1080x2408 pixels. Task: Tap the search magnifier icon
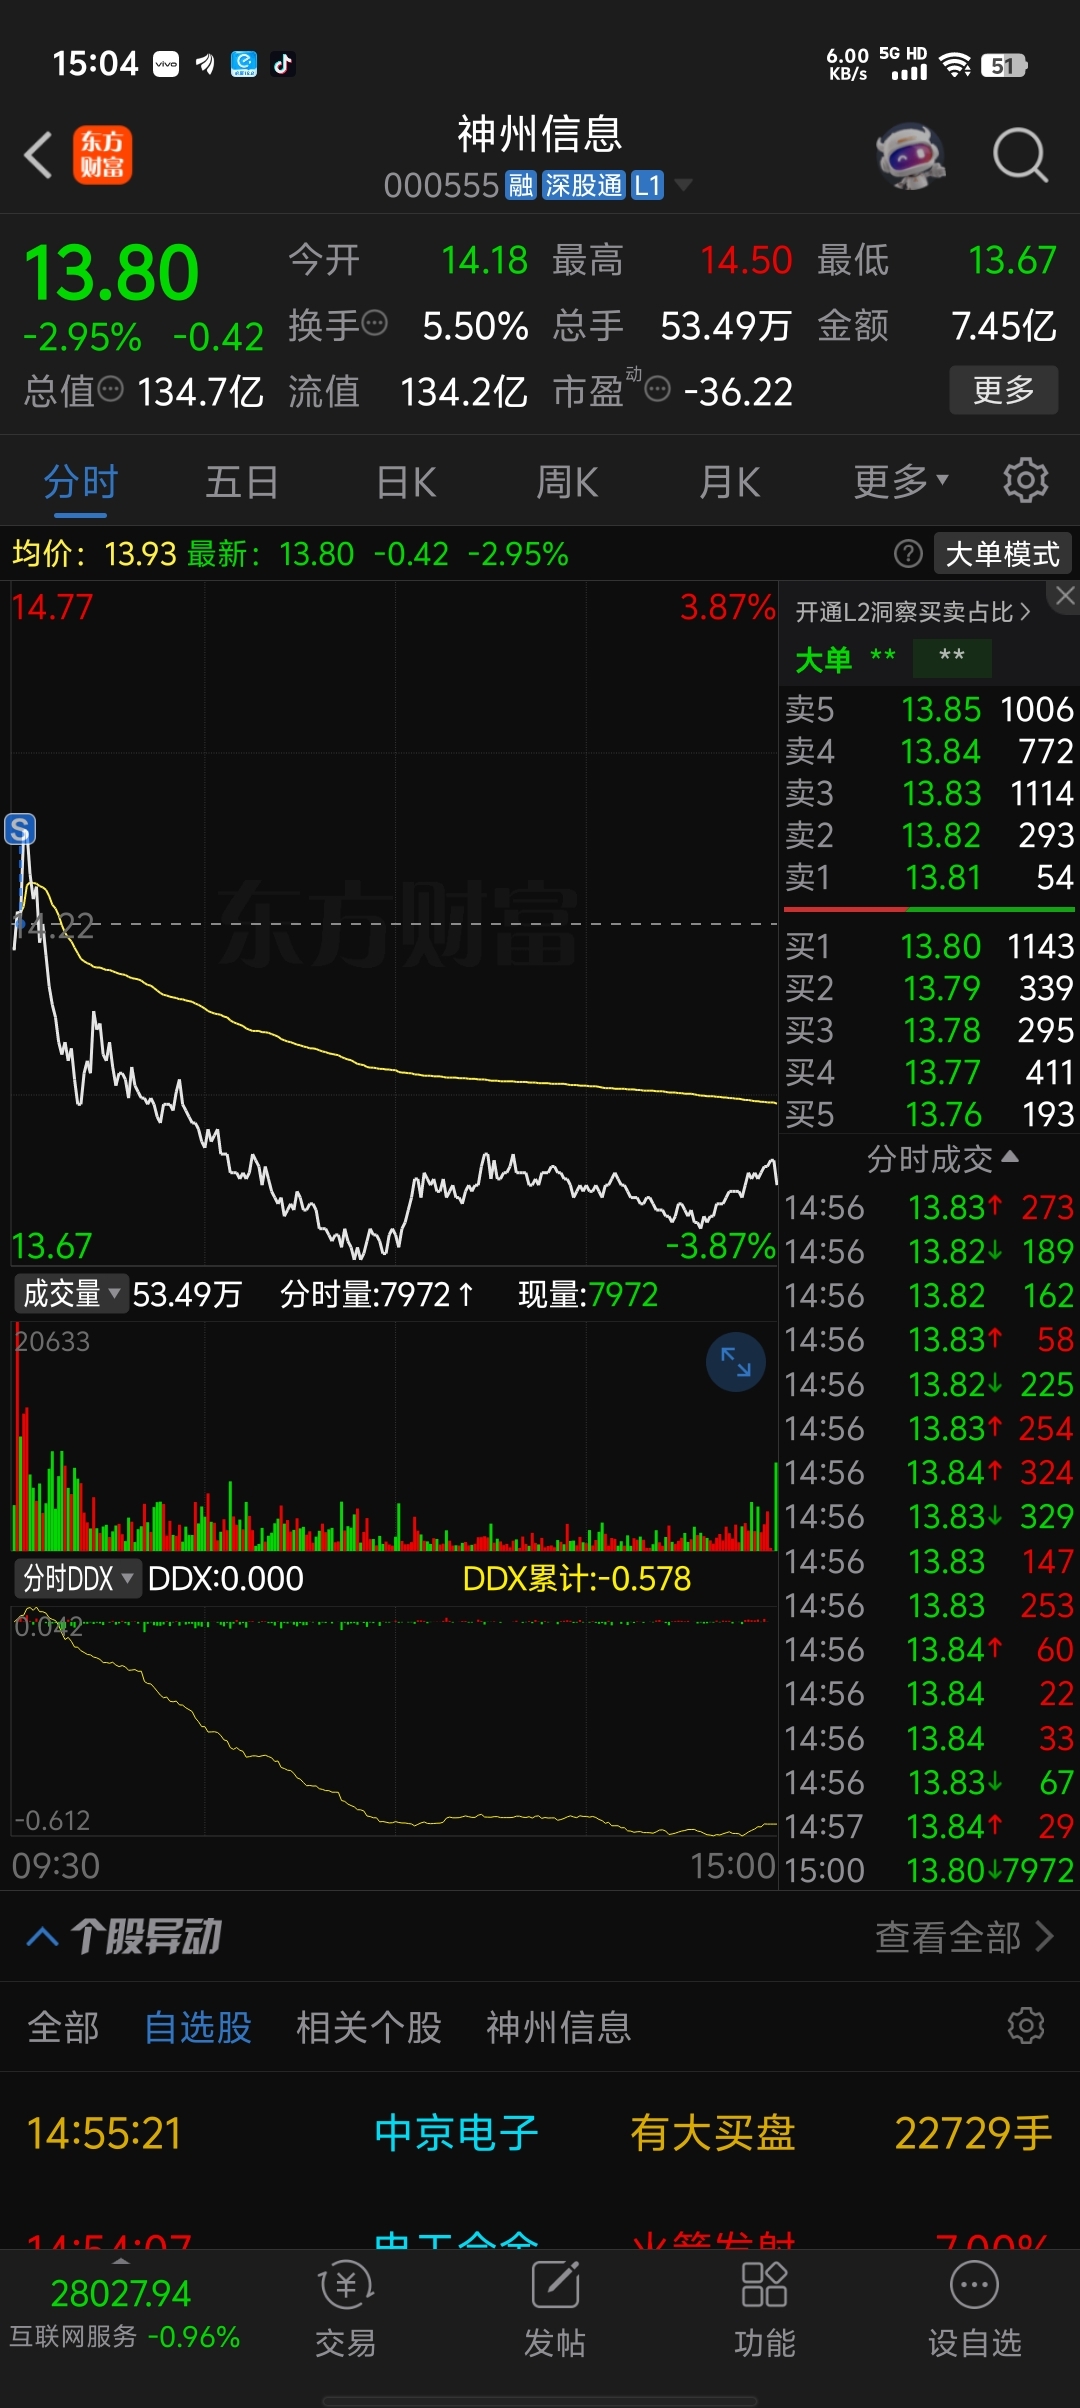click(x=1020, y=156)
